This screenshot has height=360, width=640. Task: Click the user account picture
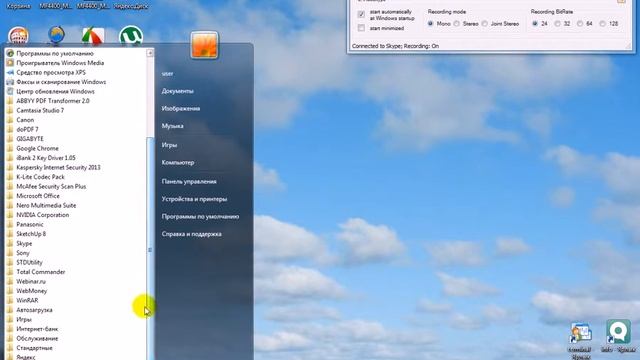204,45
